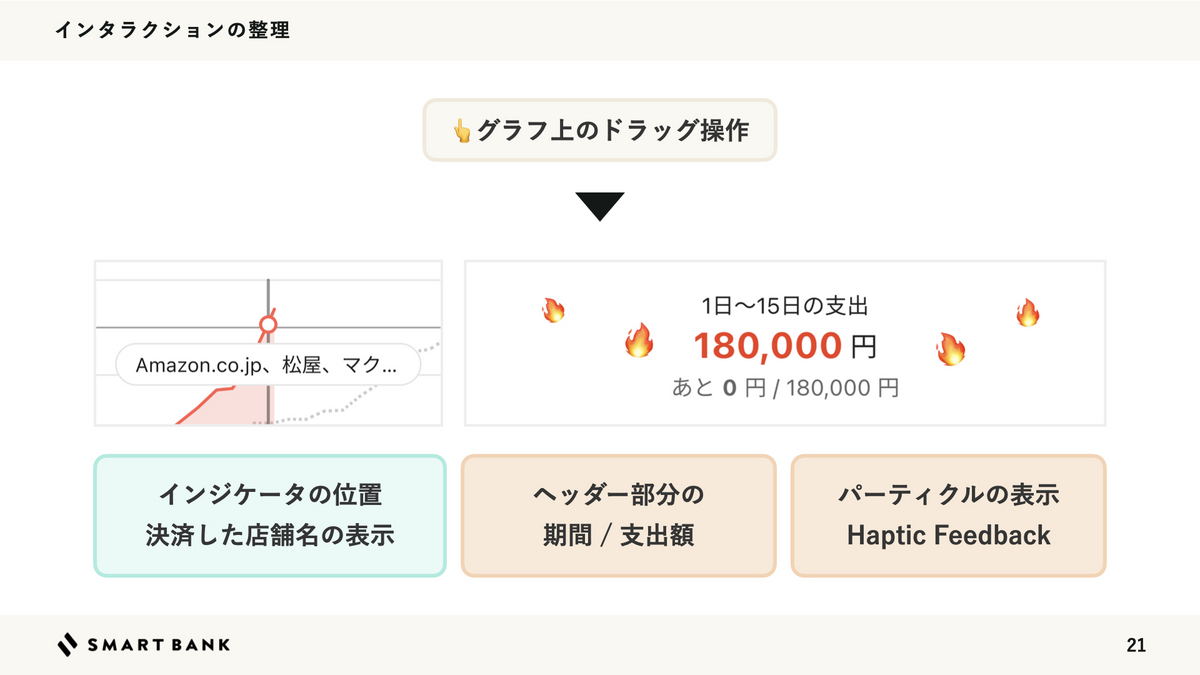This screenshot has width=1200, height=675.
Task: Click the black downward triangle arrow
Action: point(600,206)
